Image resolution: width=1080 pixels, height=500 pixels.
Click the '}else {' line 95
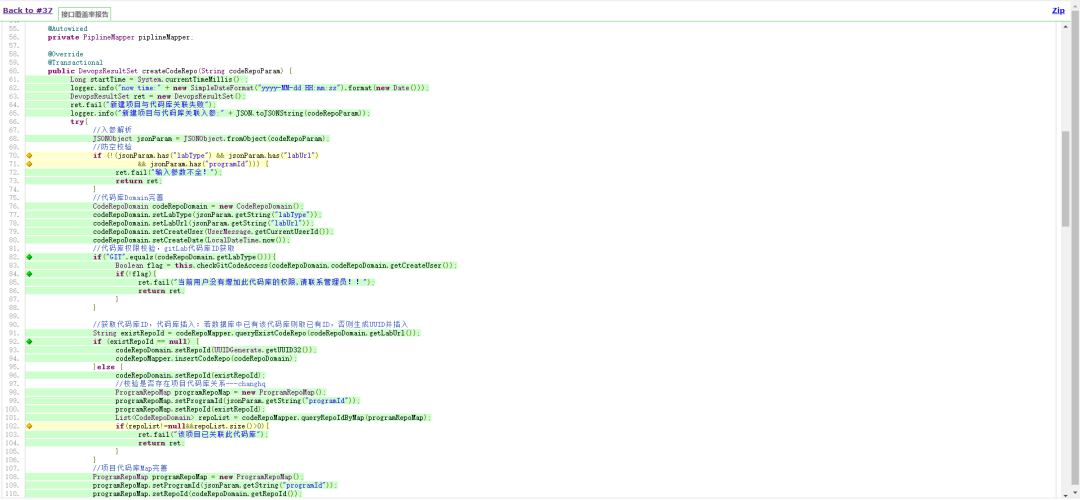point(107,367)
